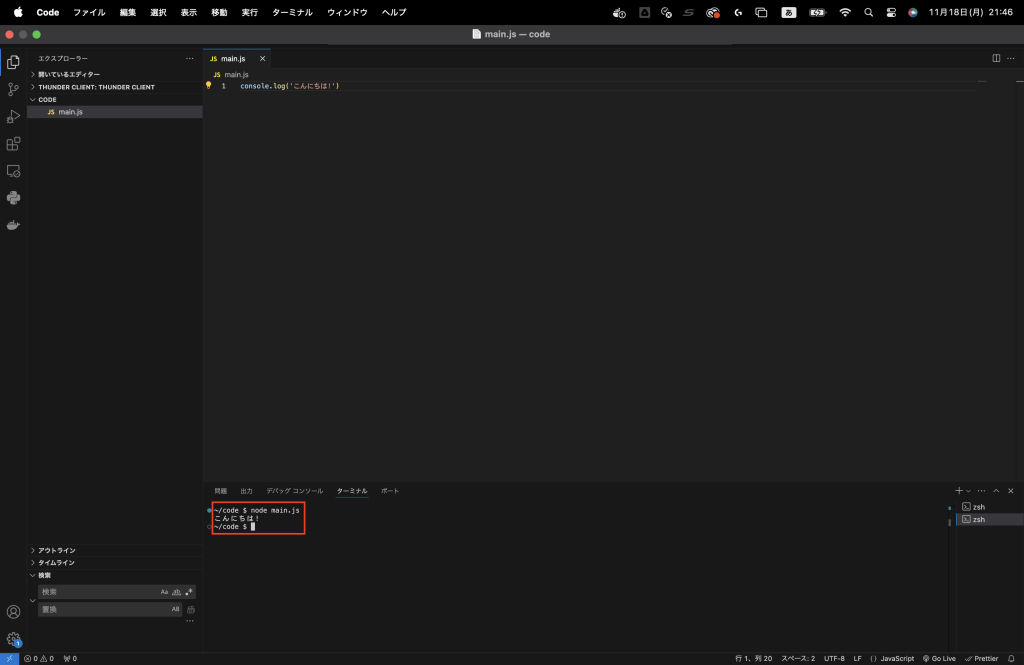Click the split editor icon
The width and height of the screenshot is (1024, 665).
point(996,58)
